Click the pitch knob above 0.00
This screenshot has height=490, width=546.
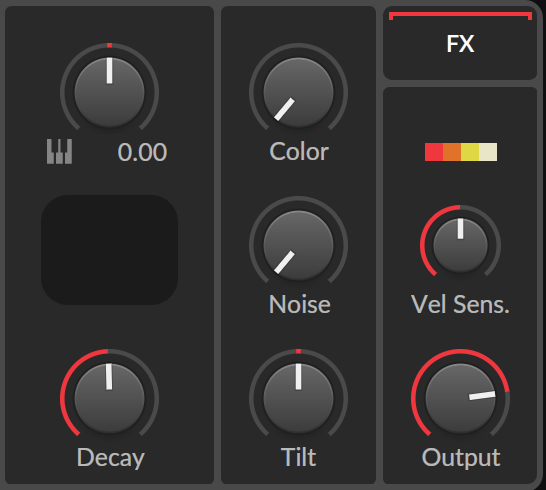(x=109, y=93)
